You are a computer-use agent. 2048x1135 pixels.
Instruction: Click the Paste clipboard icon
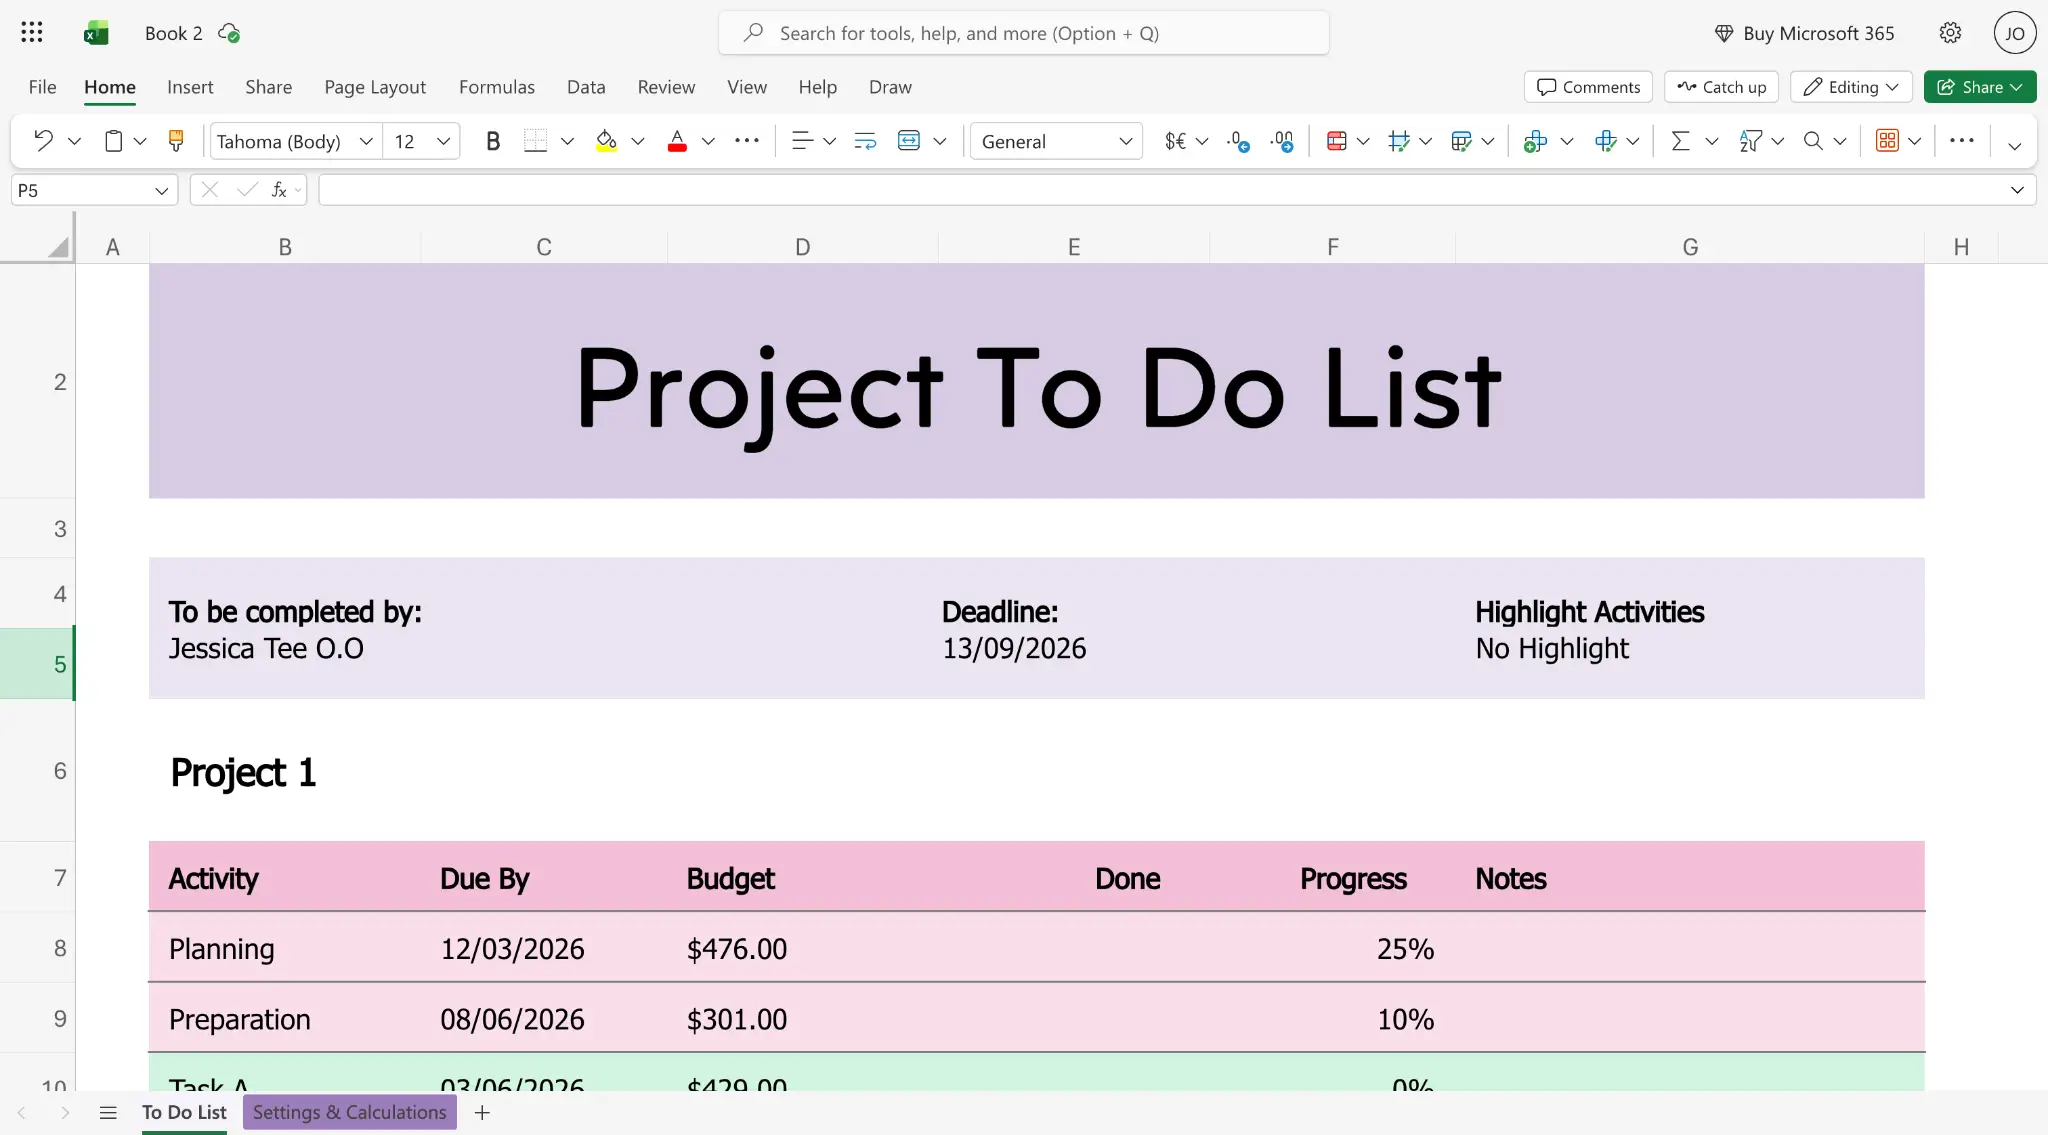(113, 141)
